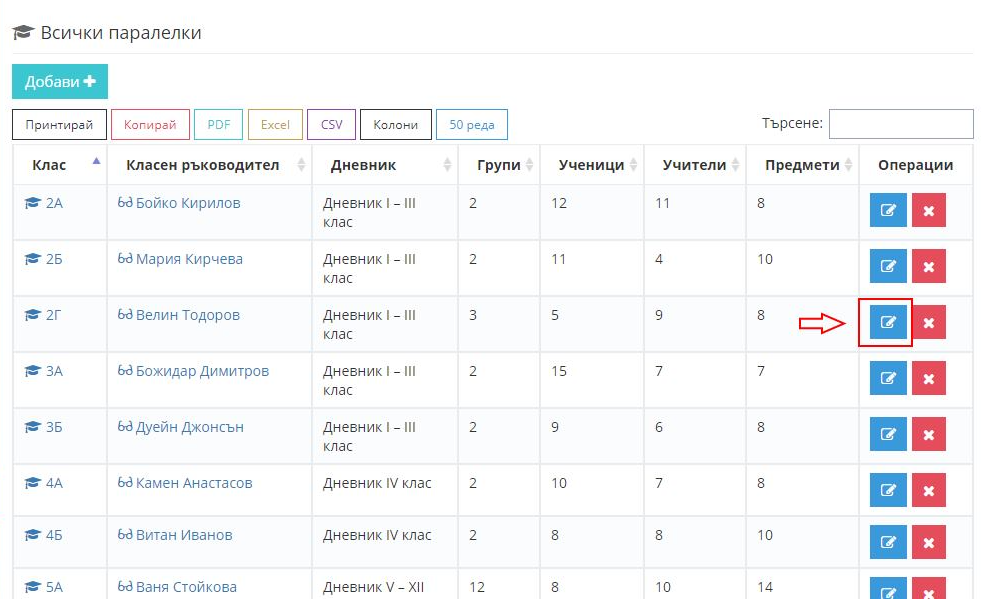985x599 pixels.
Task: Edit class 2Б using pencil icon
Action: tap(887, 267)
